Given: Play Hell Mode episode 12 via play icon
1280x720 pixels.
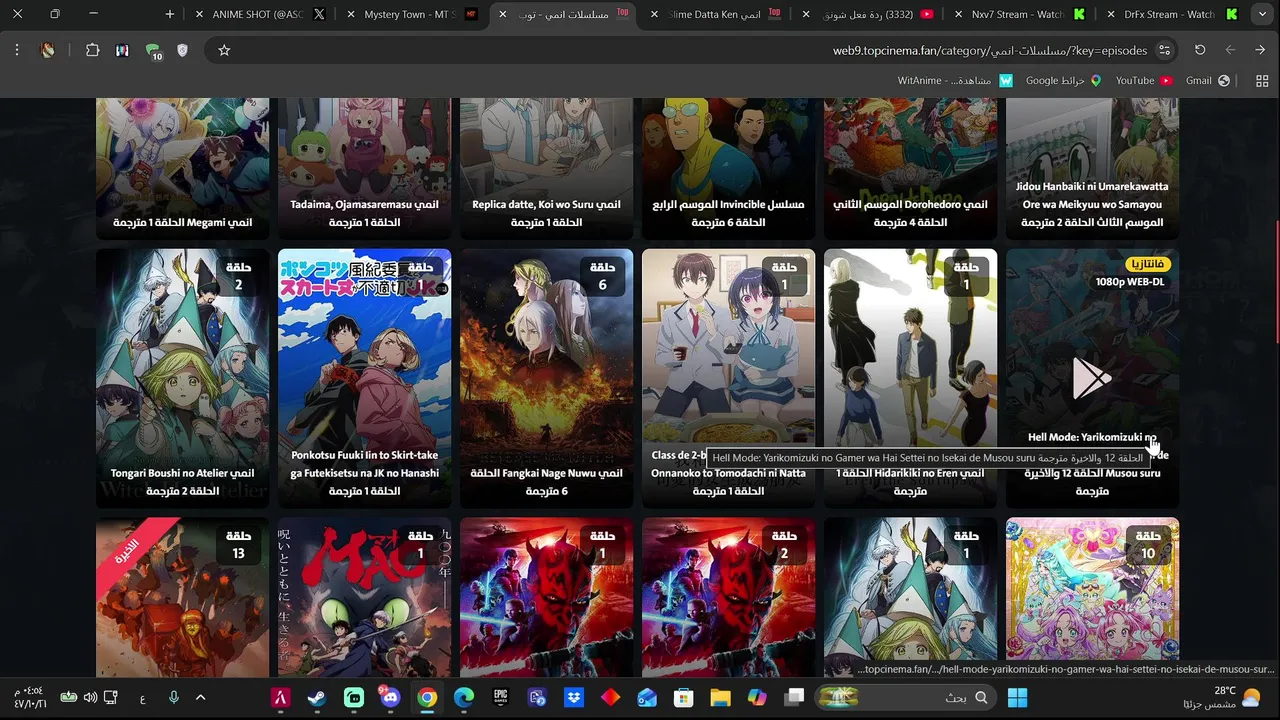Looking at the screenshot, I should click(x=1091, y=379).
